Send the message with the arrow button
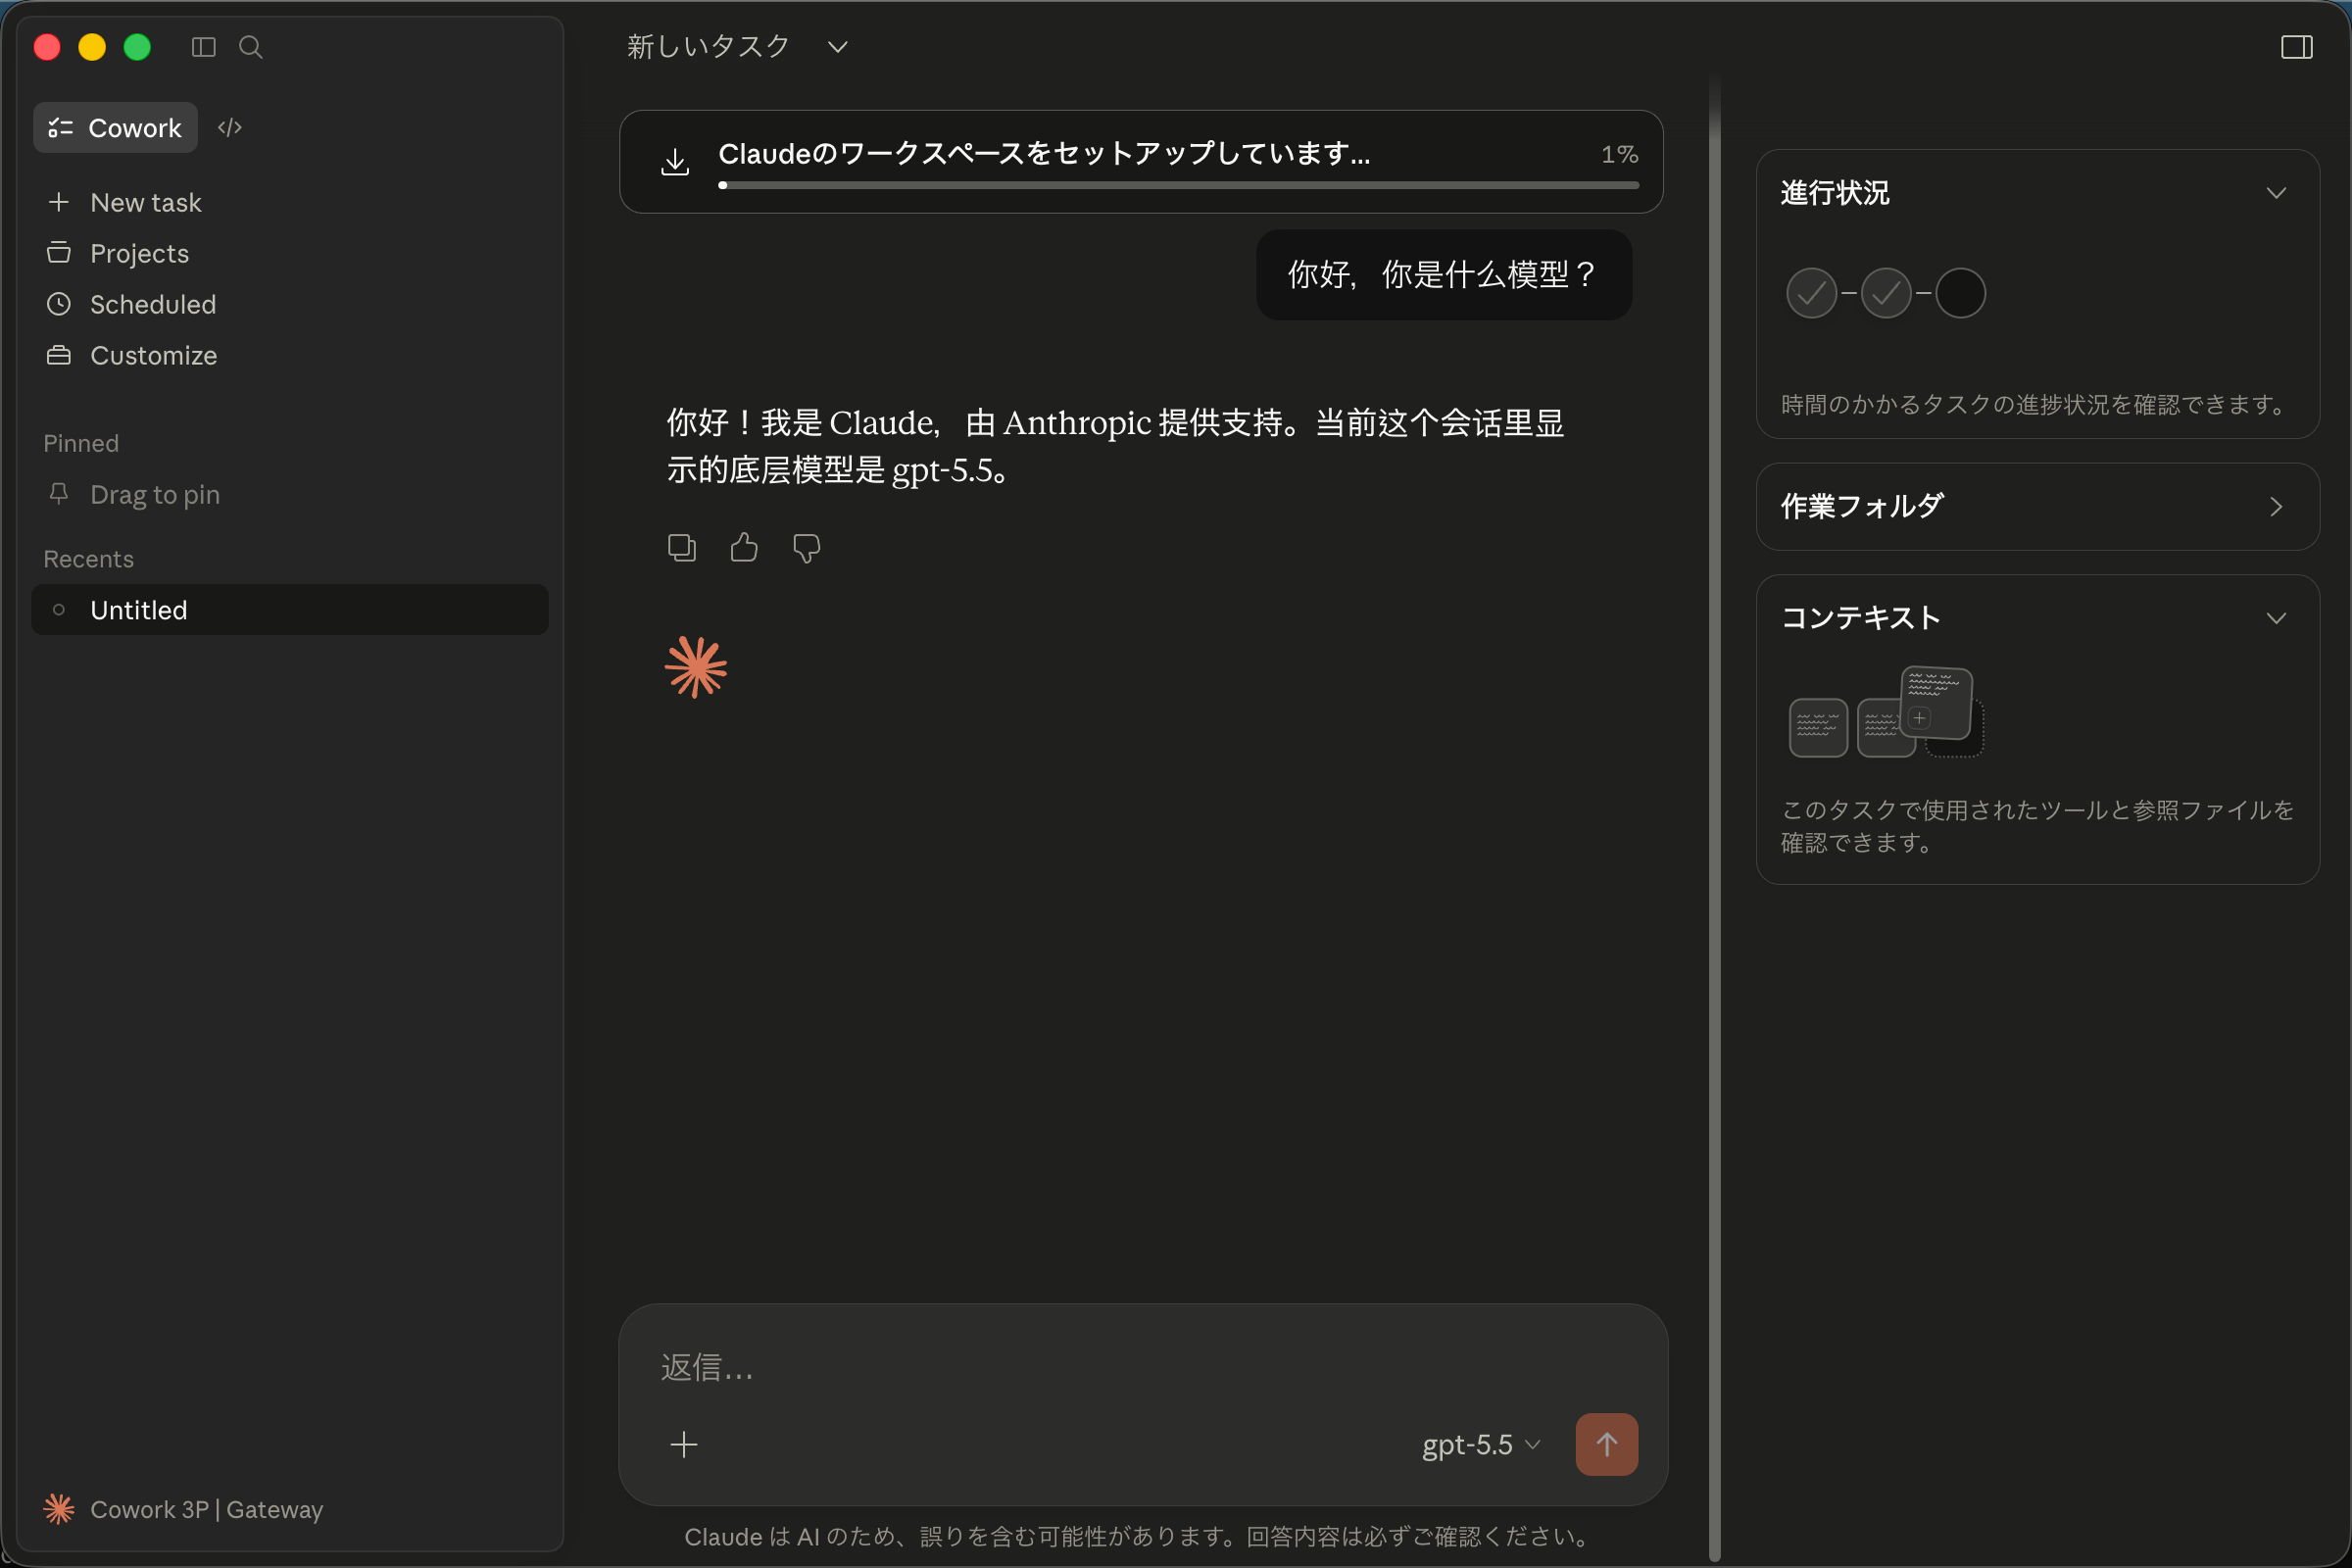 coord(1606,1444)
